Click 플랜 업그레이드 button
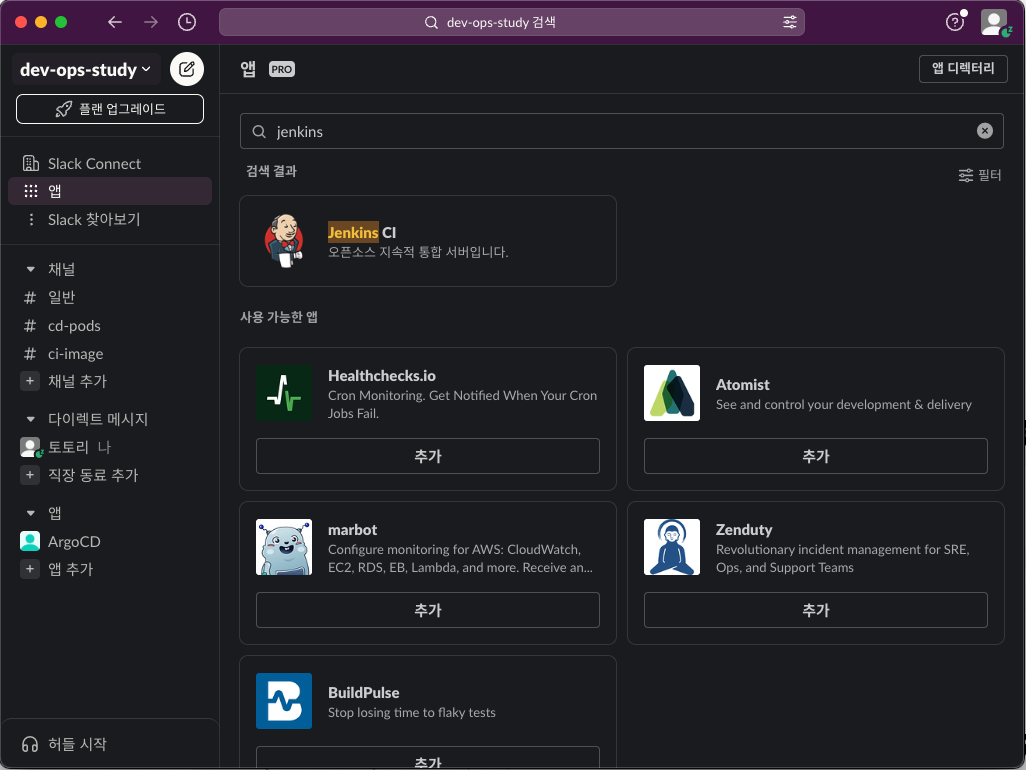This screenshot has height=770, width=1026. [110, 109]
